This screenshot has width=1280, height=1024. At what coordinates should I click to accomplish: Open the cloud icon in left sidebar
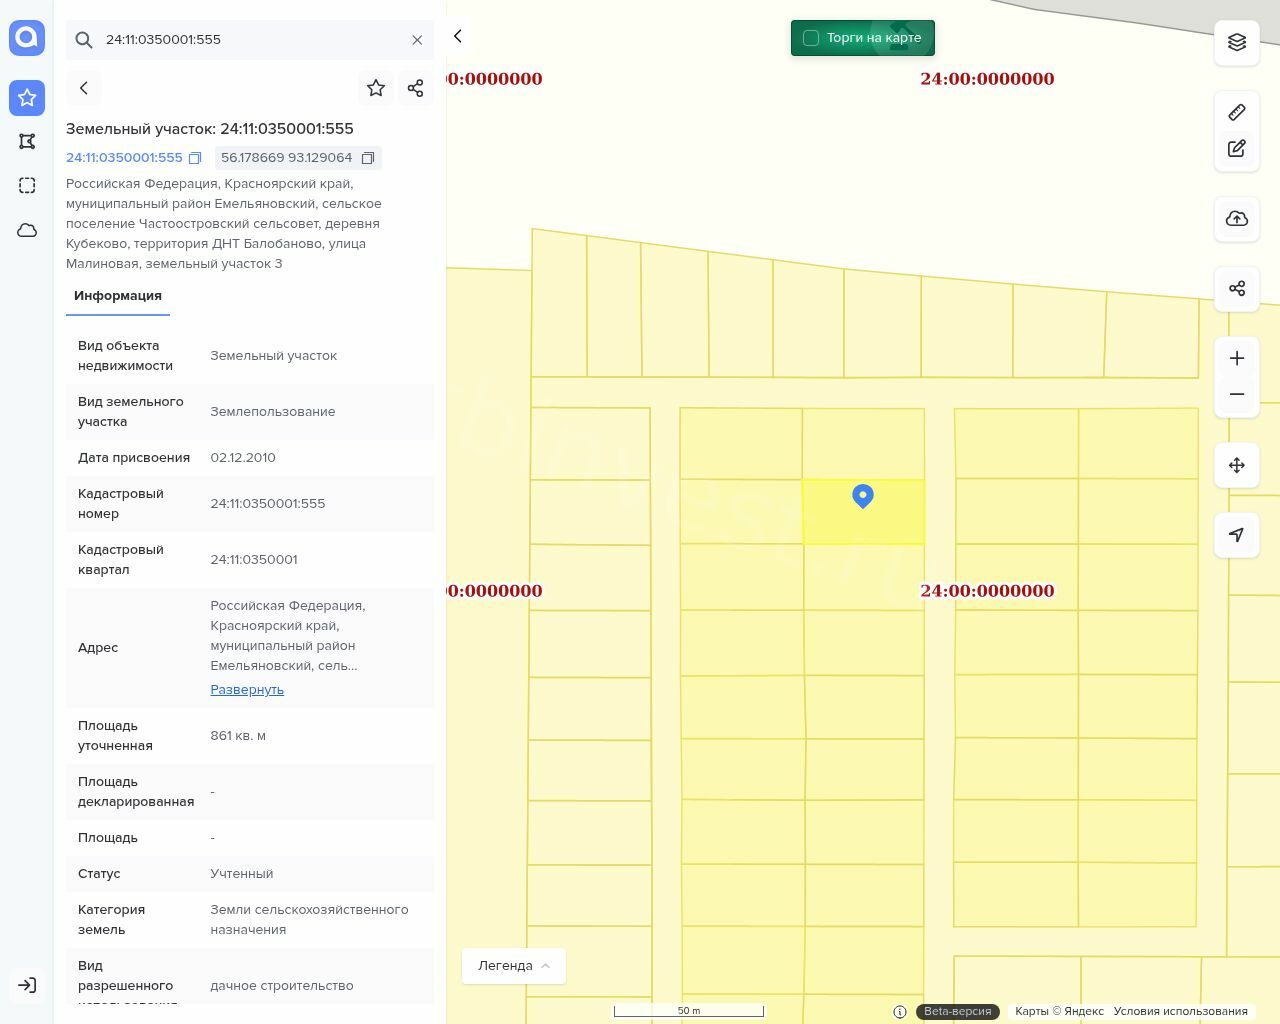tap(27, 230)
